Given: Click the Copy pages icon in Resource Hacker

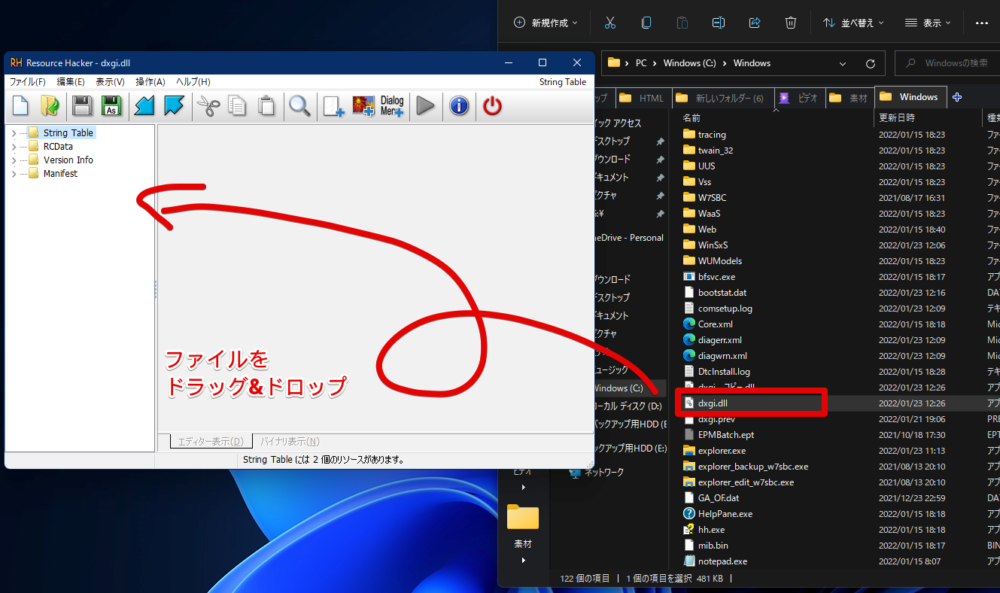Looking at the screenshot, I should click(x=237, y=106).
